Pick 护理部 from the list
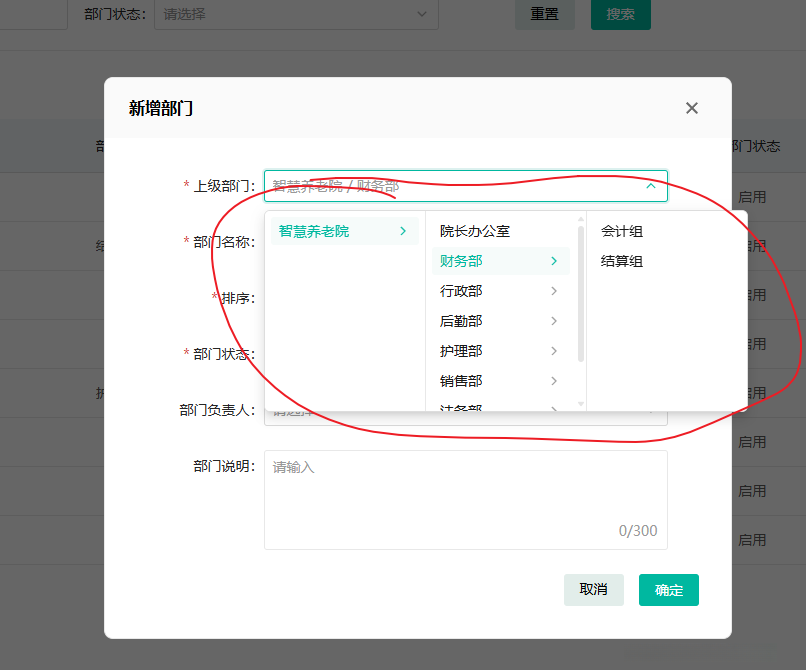Viewport: 806px width, 670px height. [461, 351]
